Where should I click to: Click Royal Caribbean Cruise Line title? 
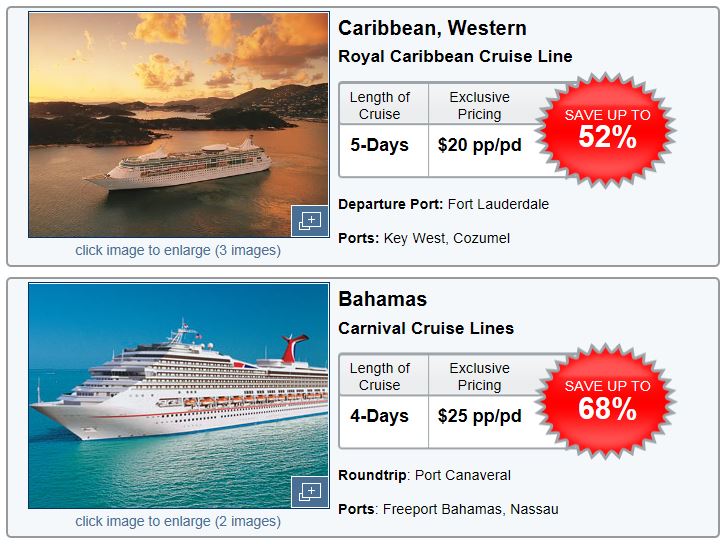tap(455, 56)
